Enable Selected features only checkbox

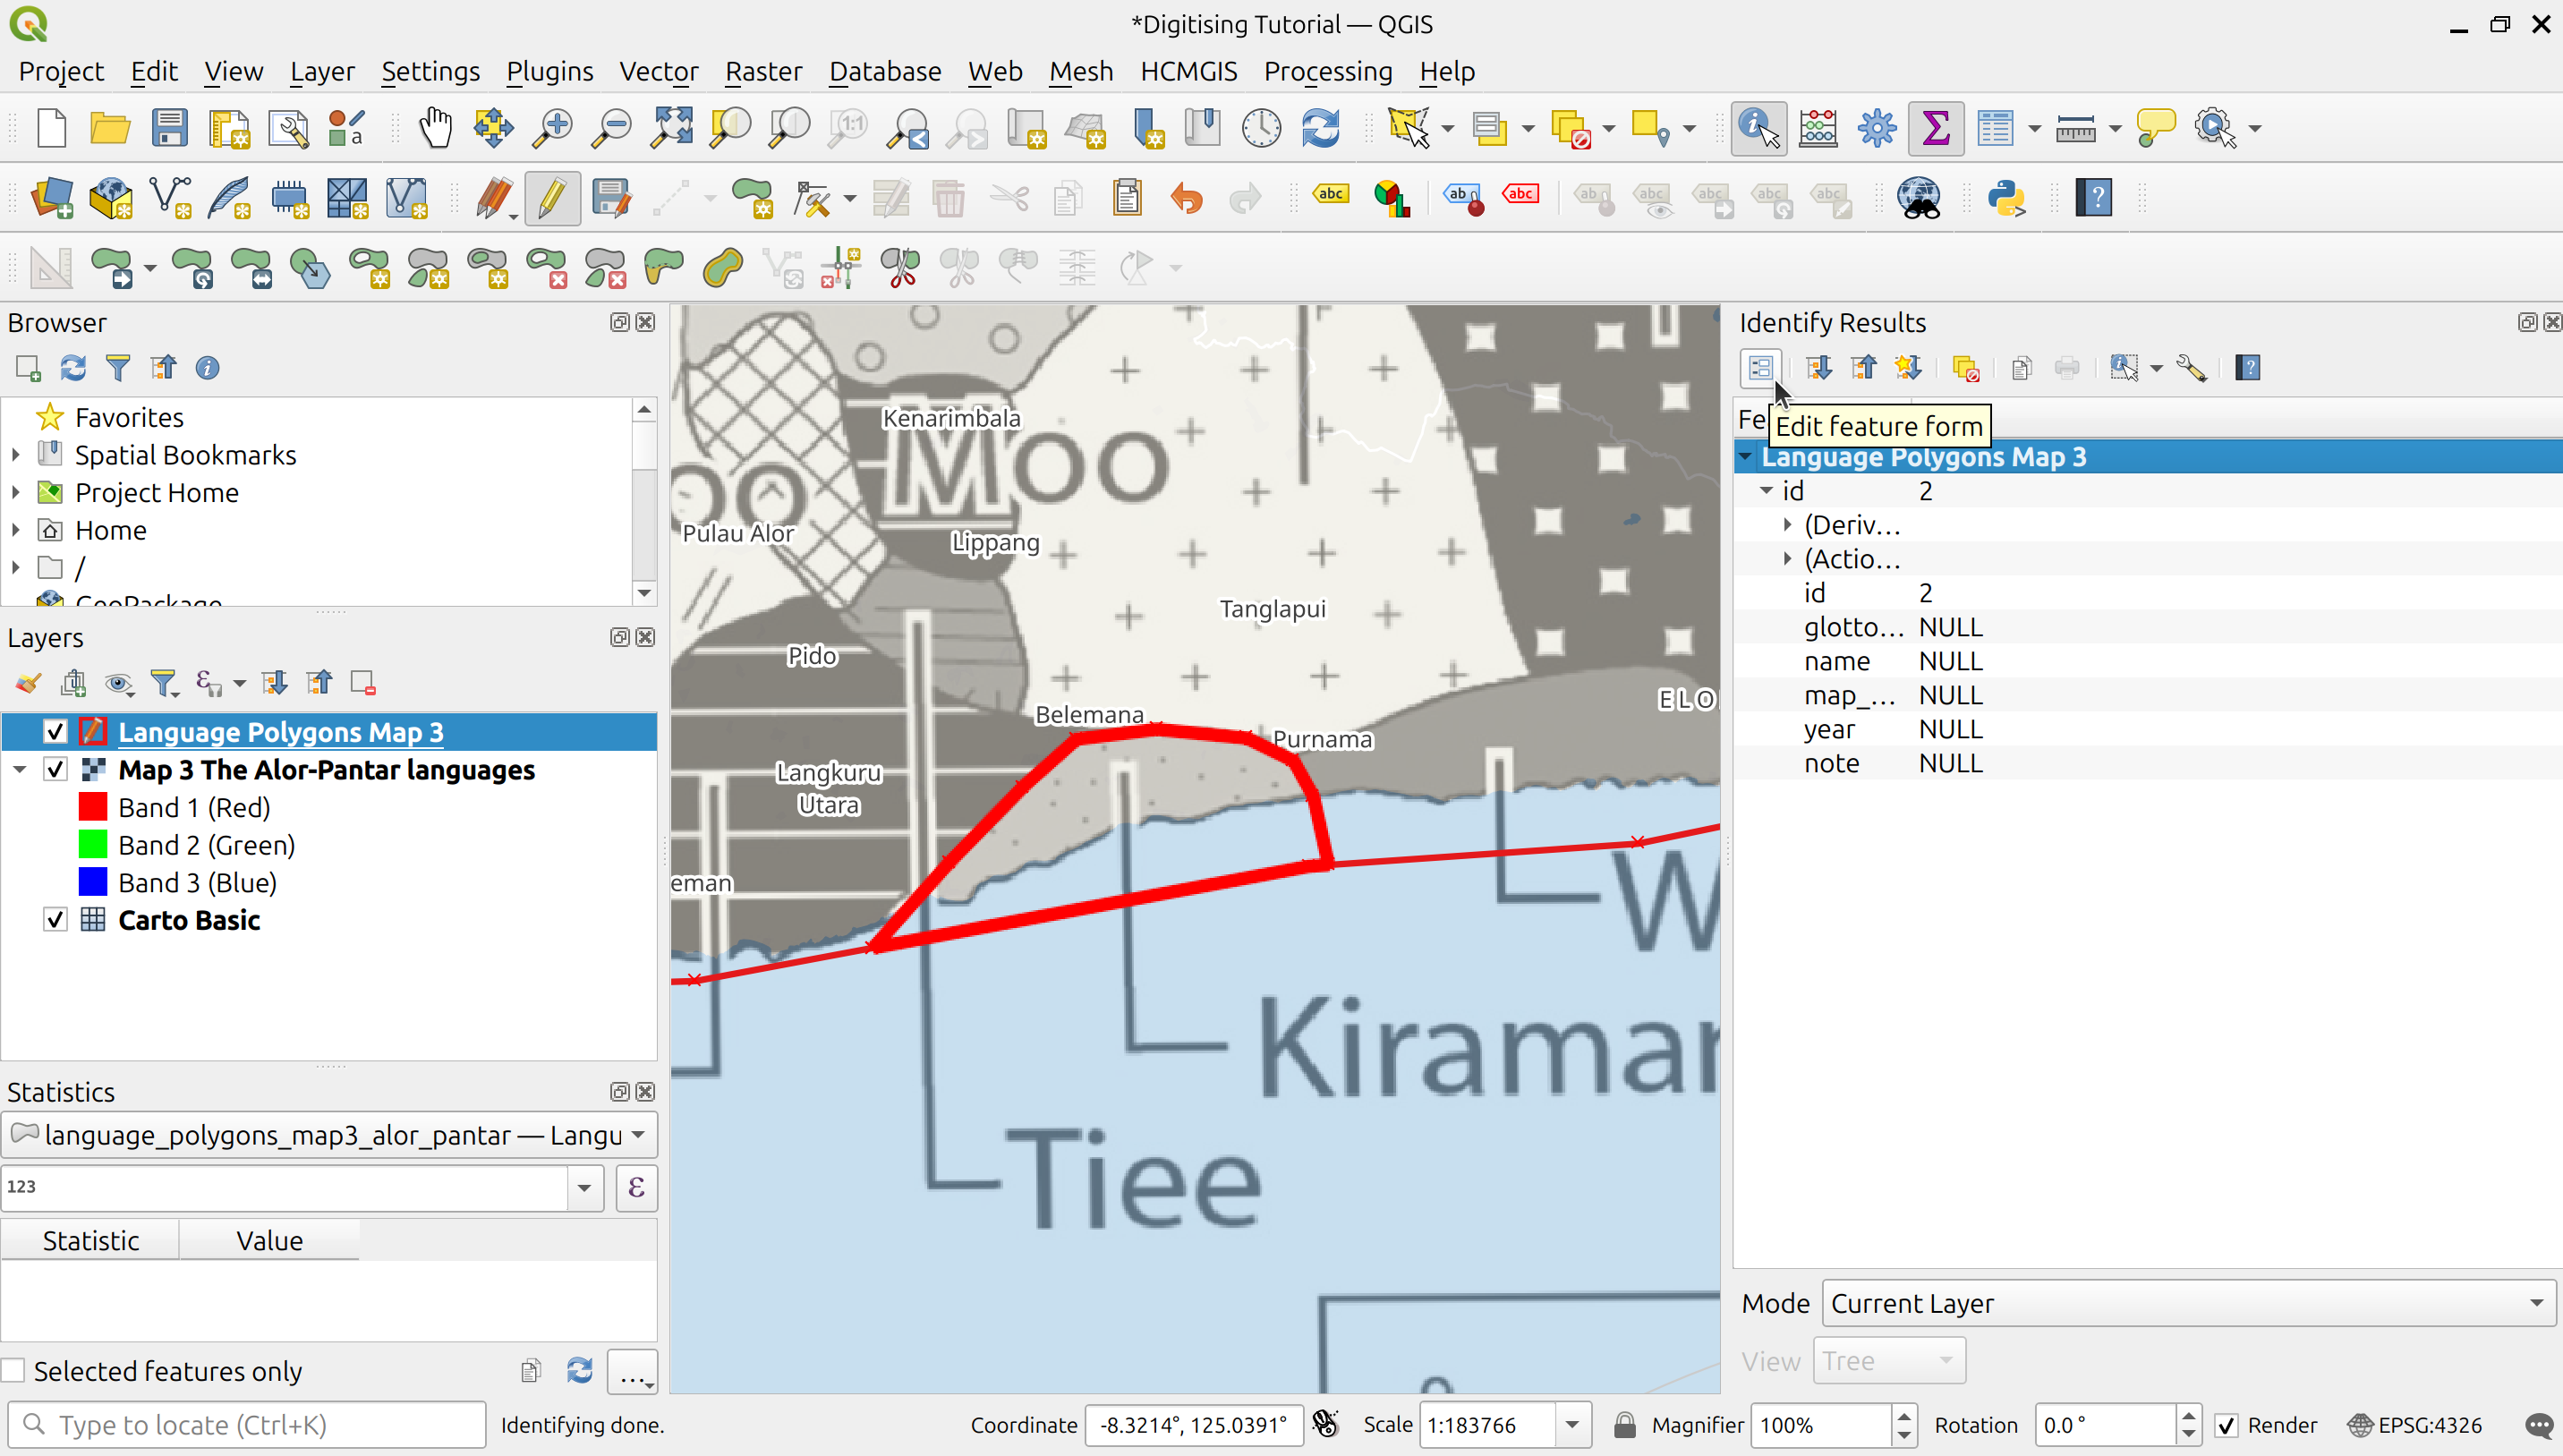(x=14, y=1370)
